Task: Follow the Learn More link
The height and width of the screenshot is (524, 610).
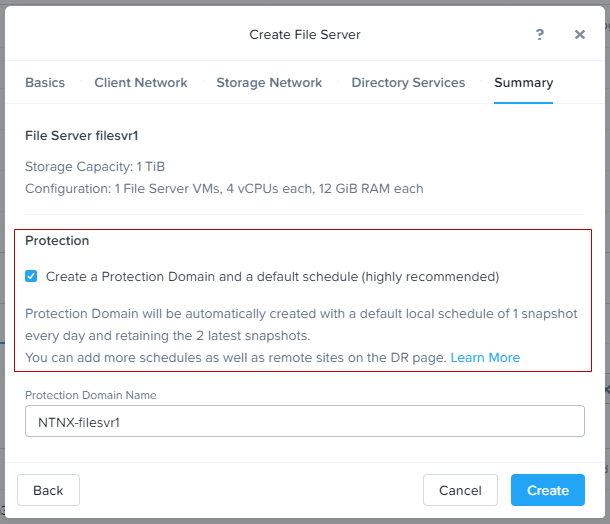Action: 485,357
